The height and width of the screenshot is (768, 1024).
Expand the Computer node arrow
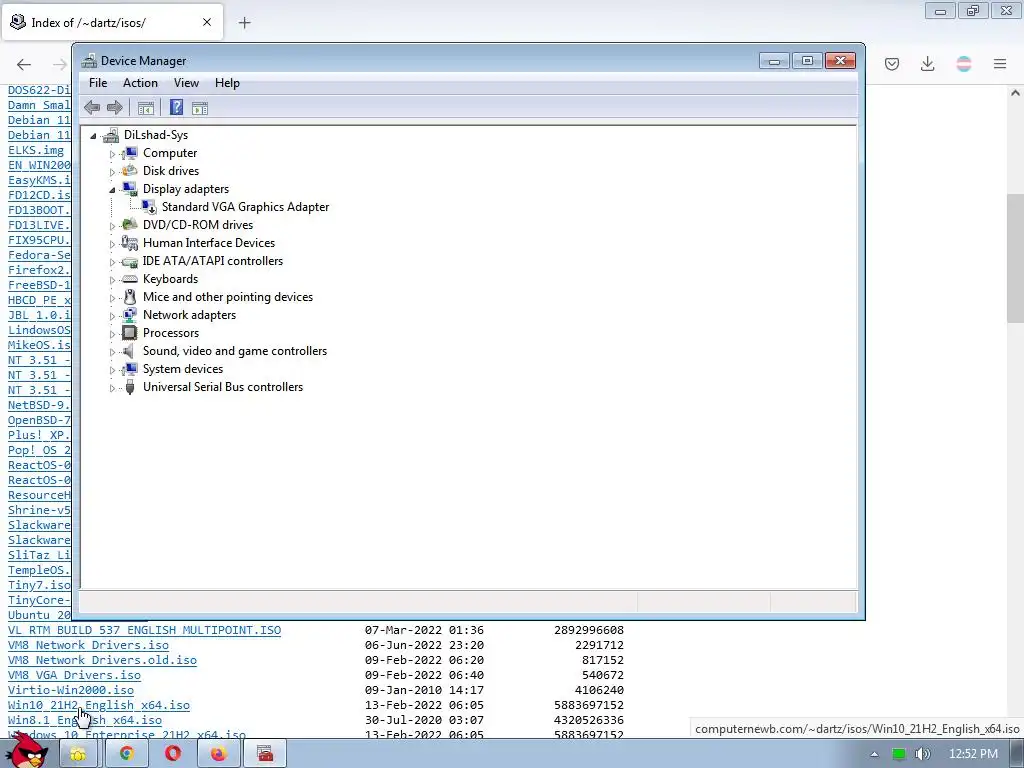click(x=112, y=154)
